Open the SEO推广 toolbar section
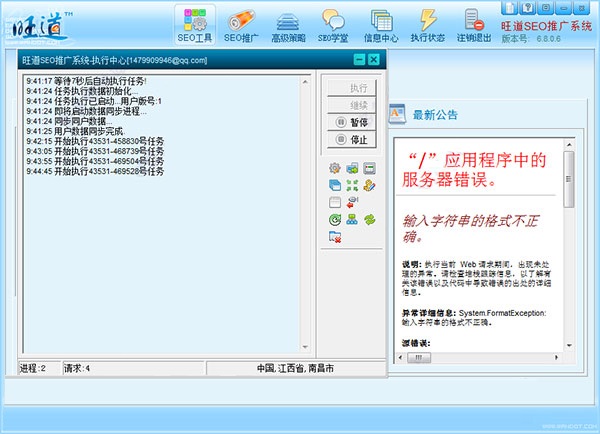 [x=241, y=25]
